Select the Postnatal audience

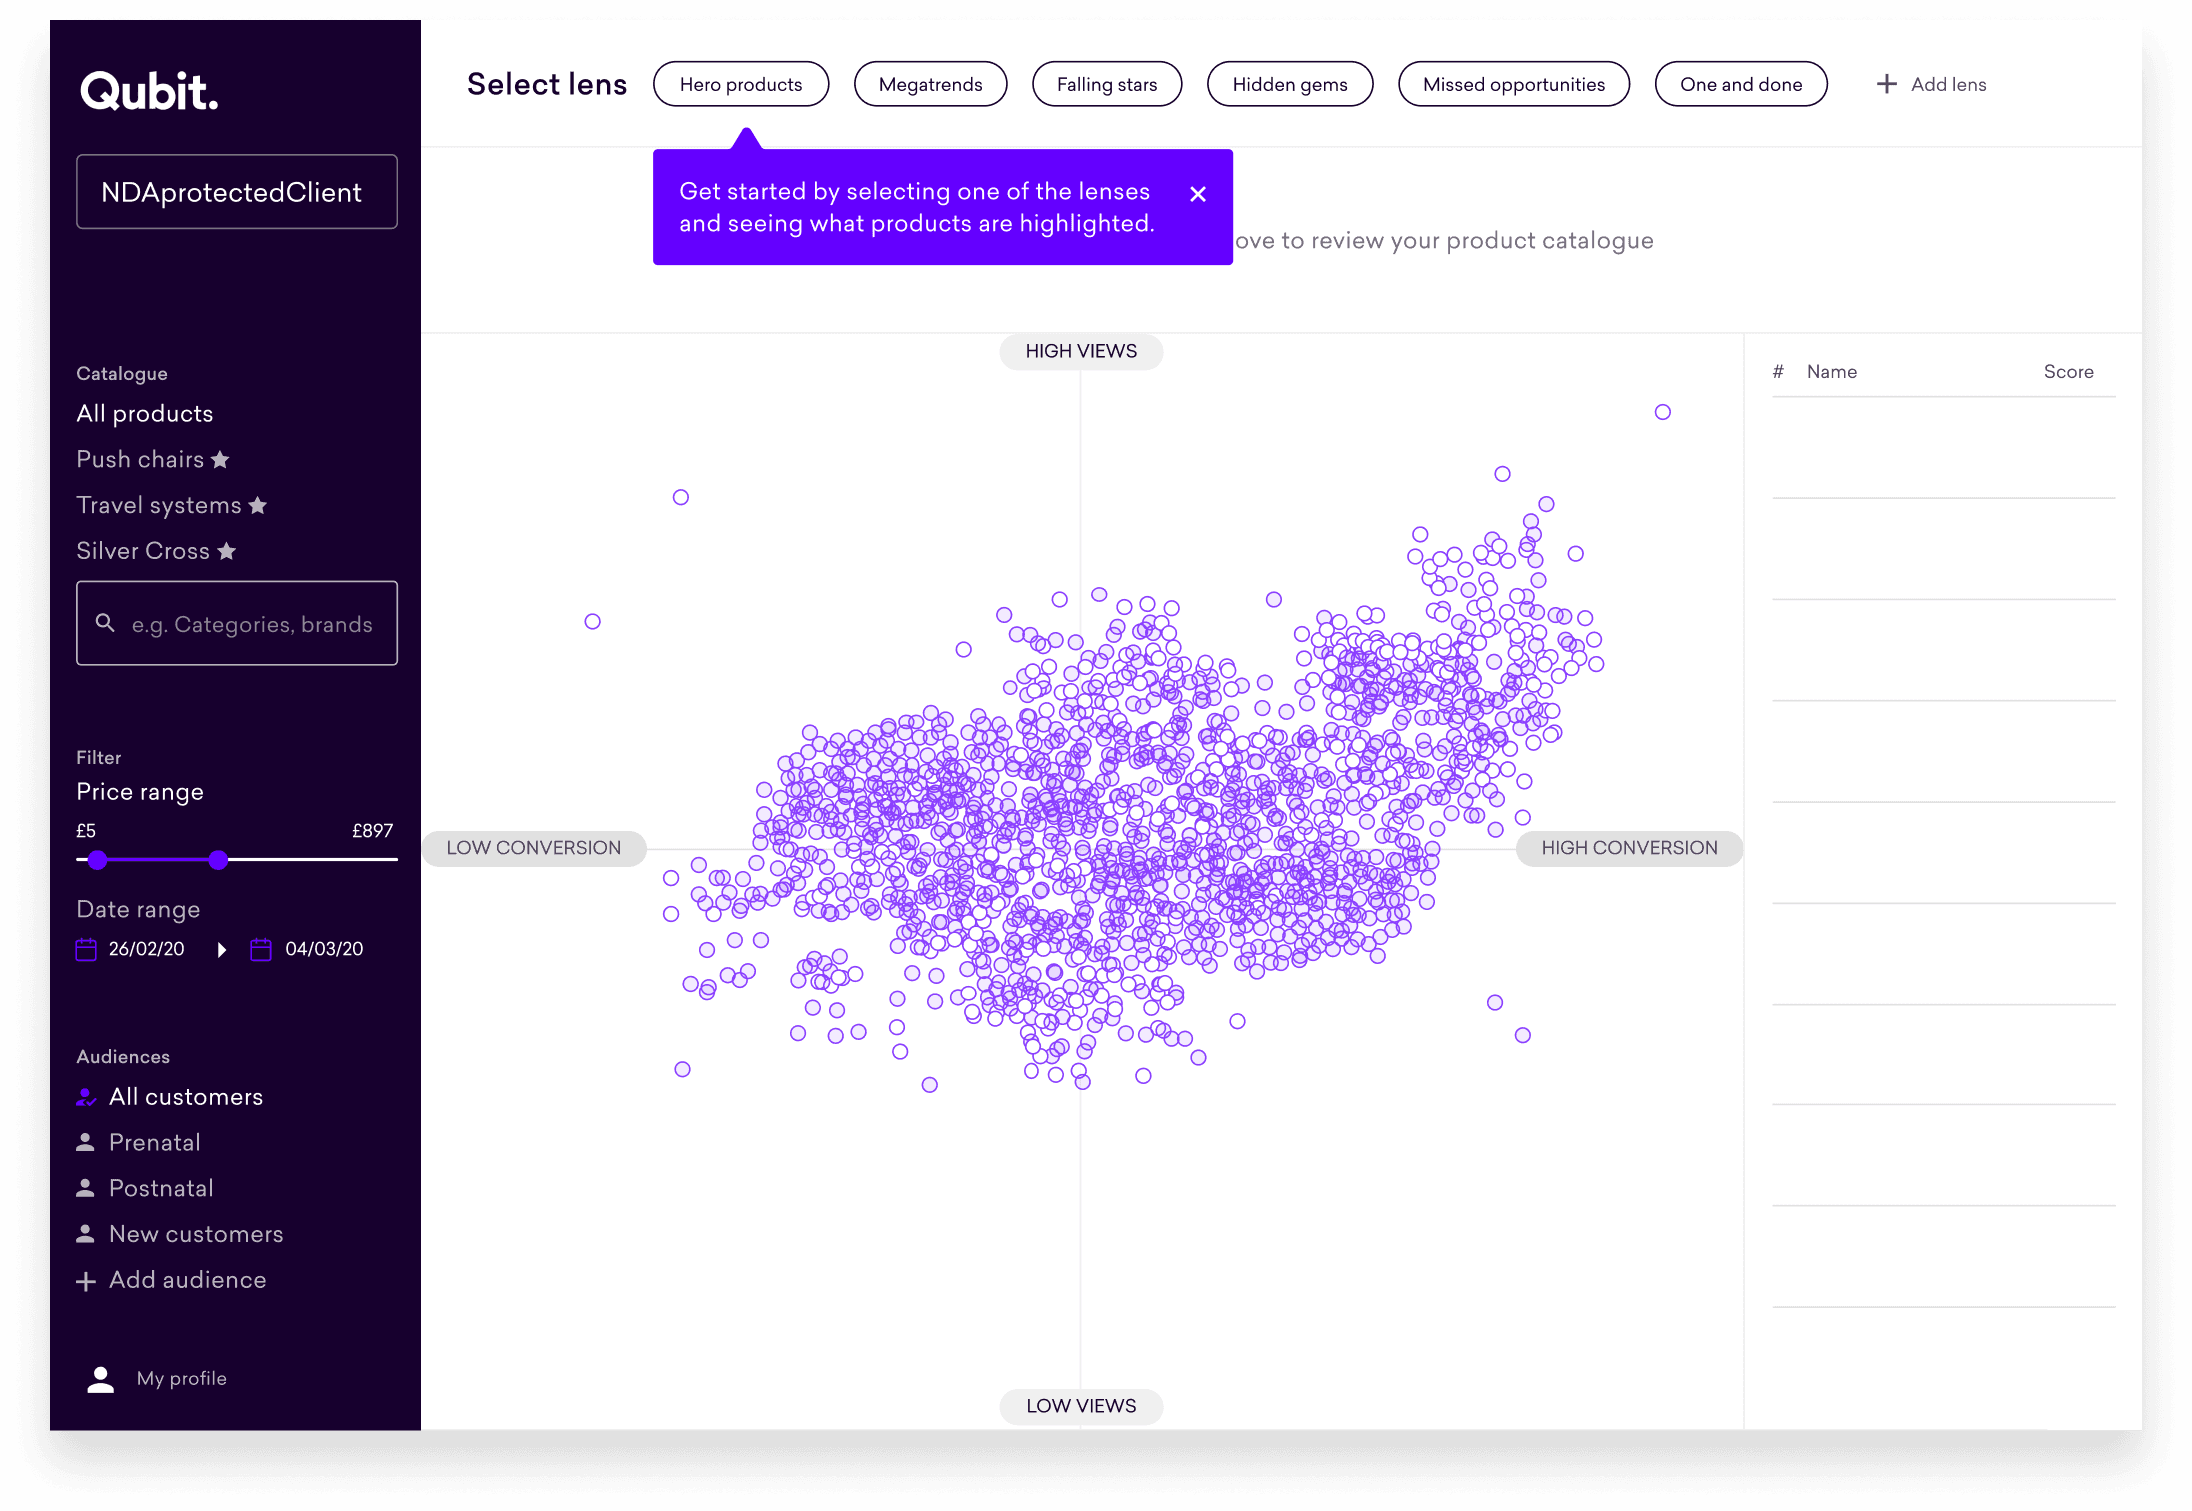[x=160, y=1188]
